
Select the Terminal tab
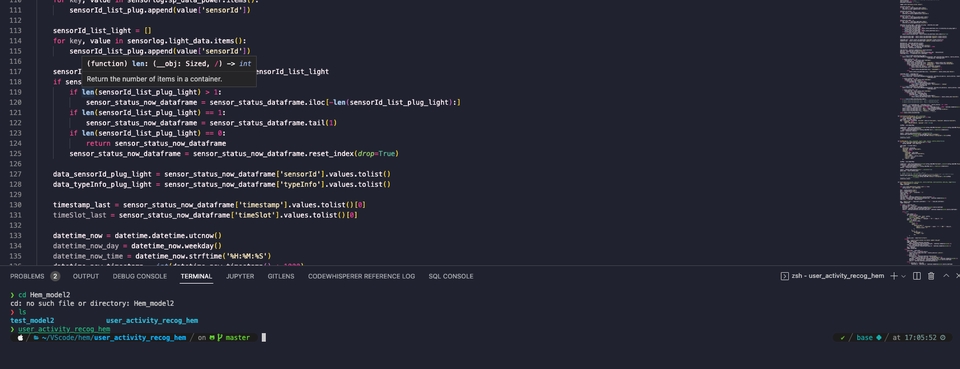(x=196, y=276)
